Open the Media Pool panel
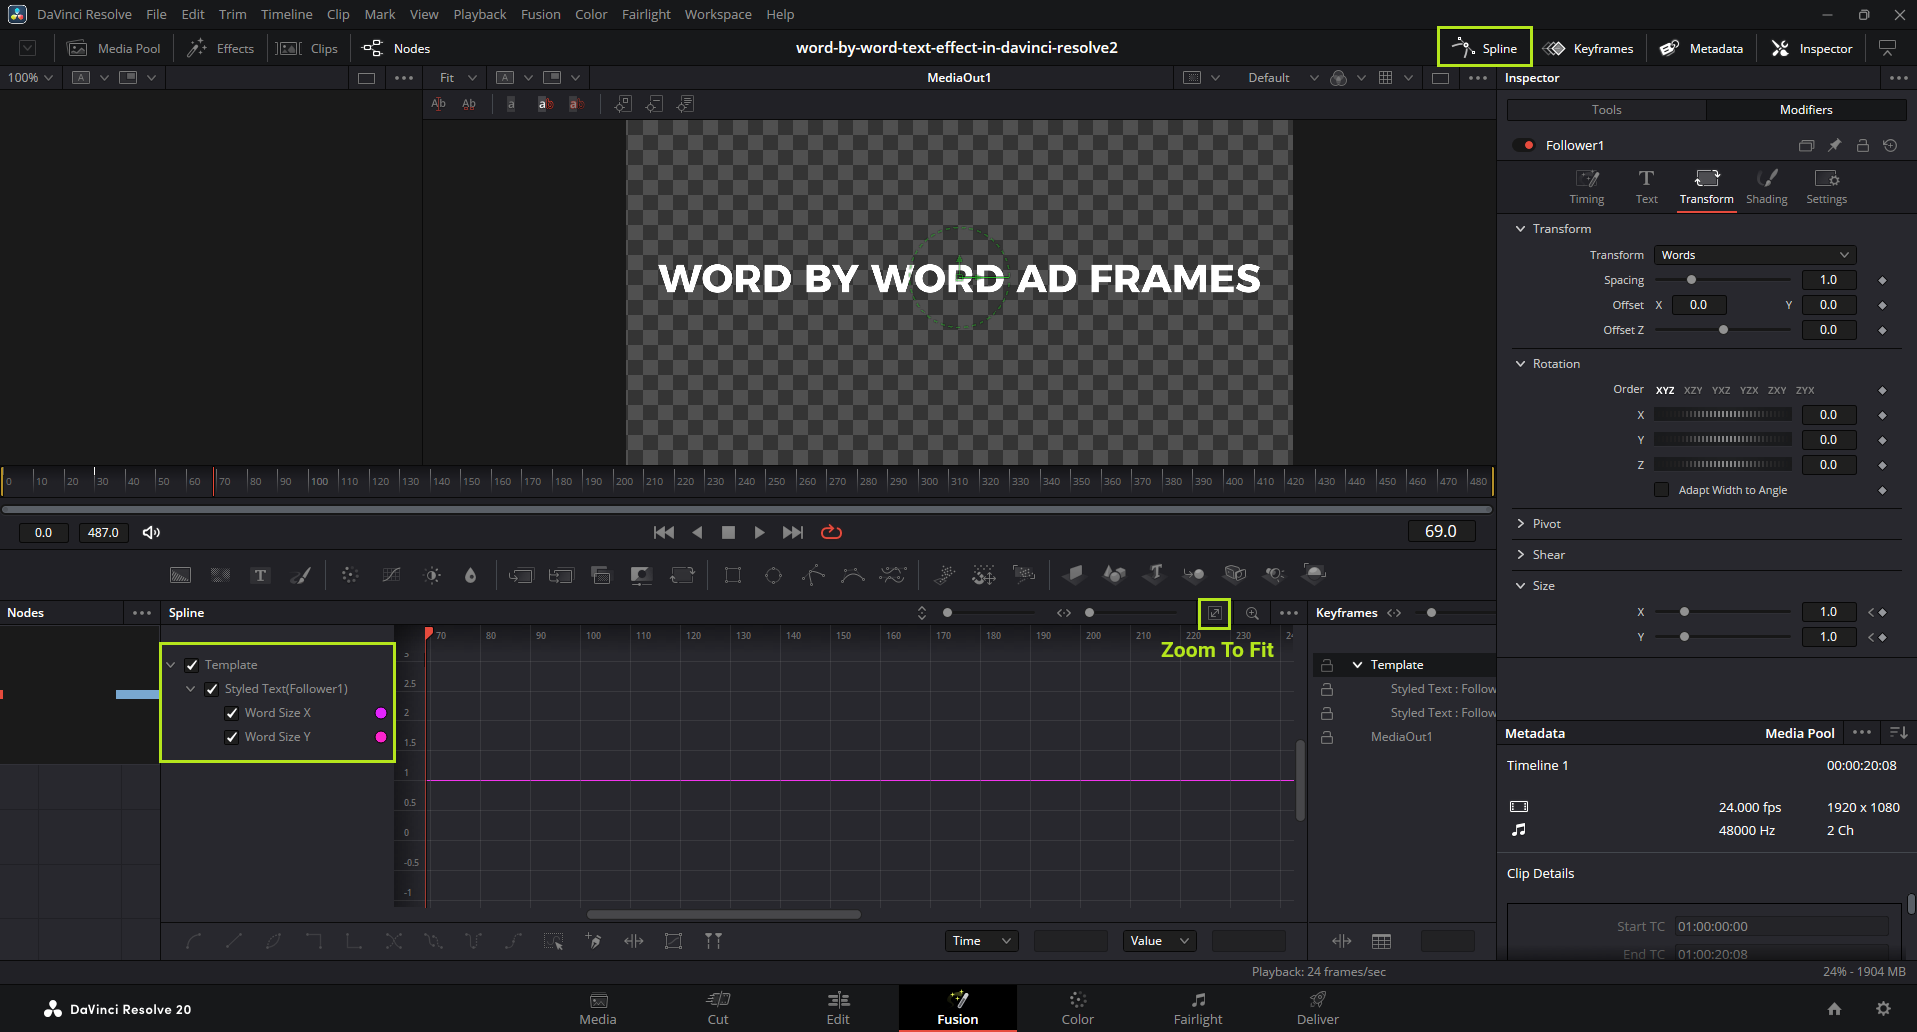 [114, 48]
